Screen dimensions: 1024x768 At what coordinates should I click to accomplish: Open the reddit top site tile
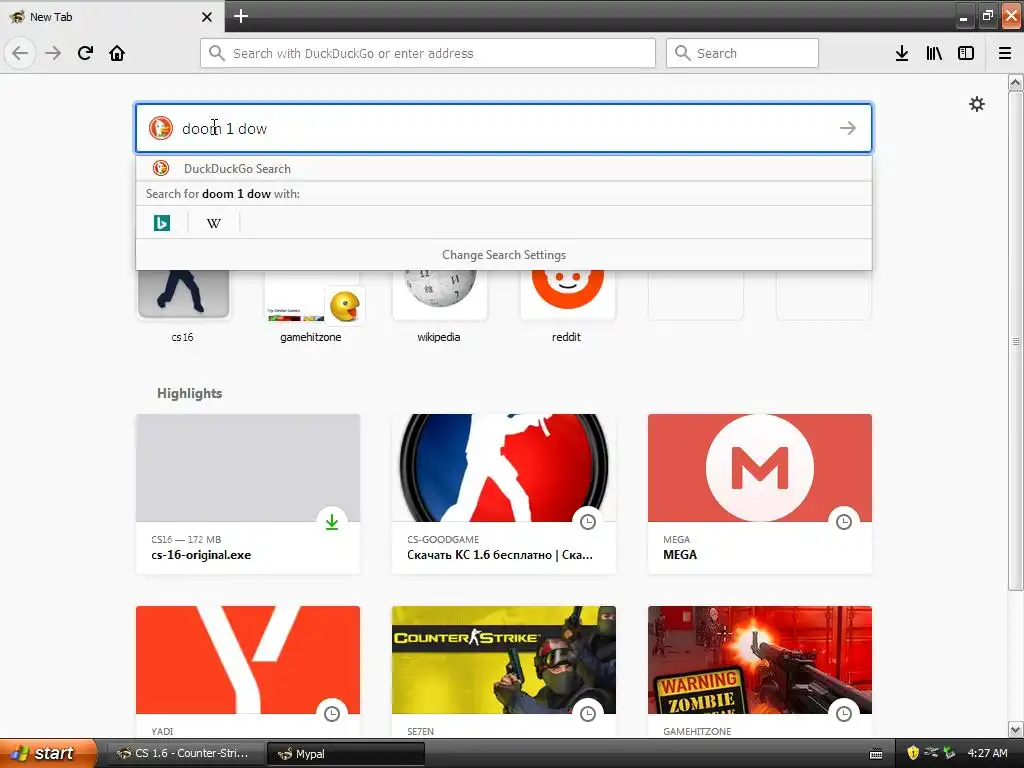(567, 306)
